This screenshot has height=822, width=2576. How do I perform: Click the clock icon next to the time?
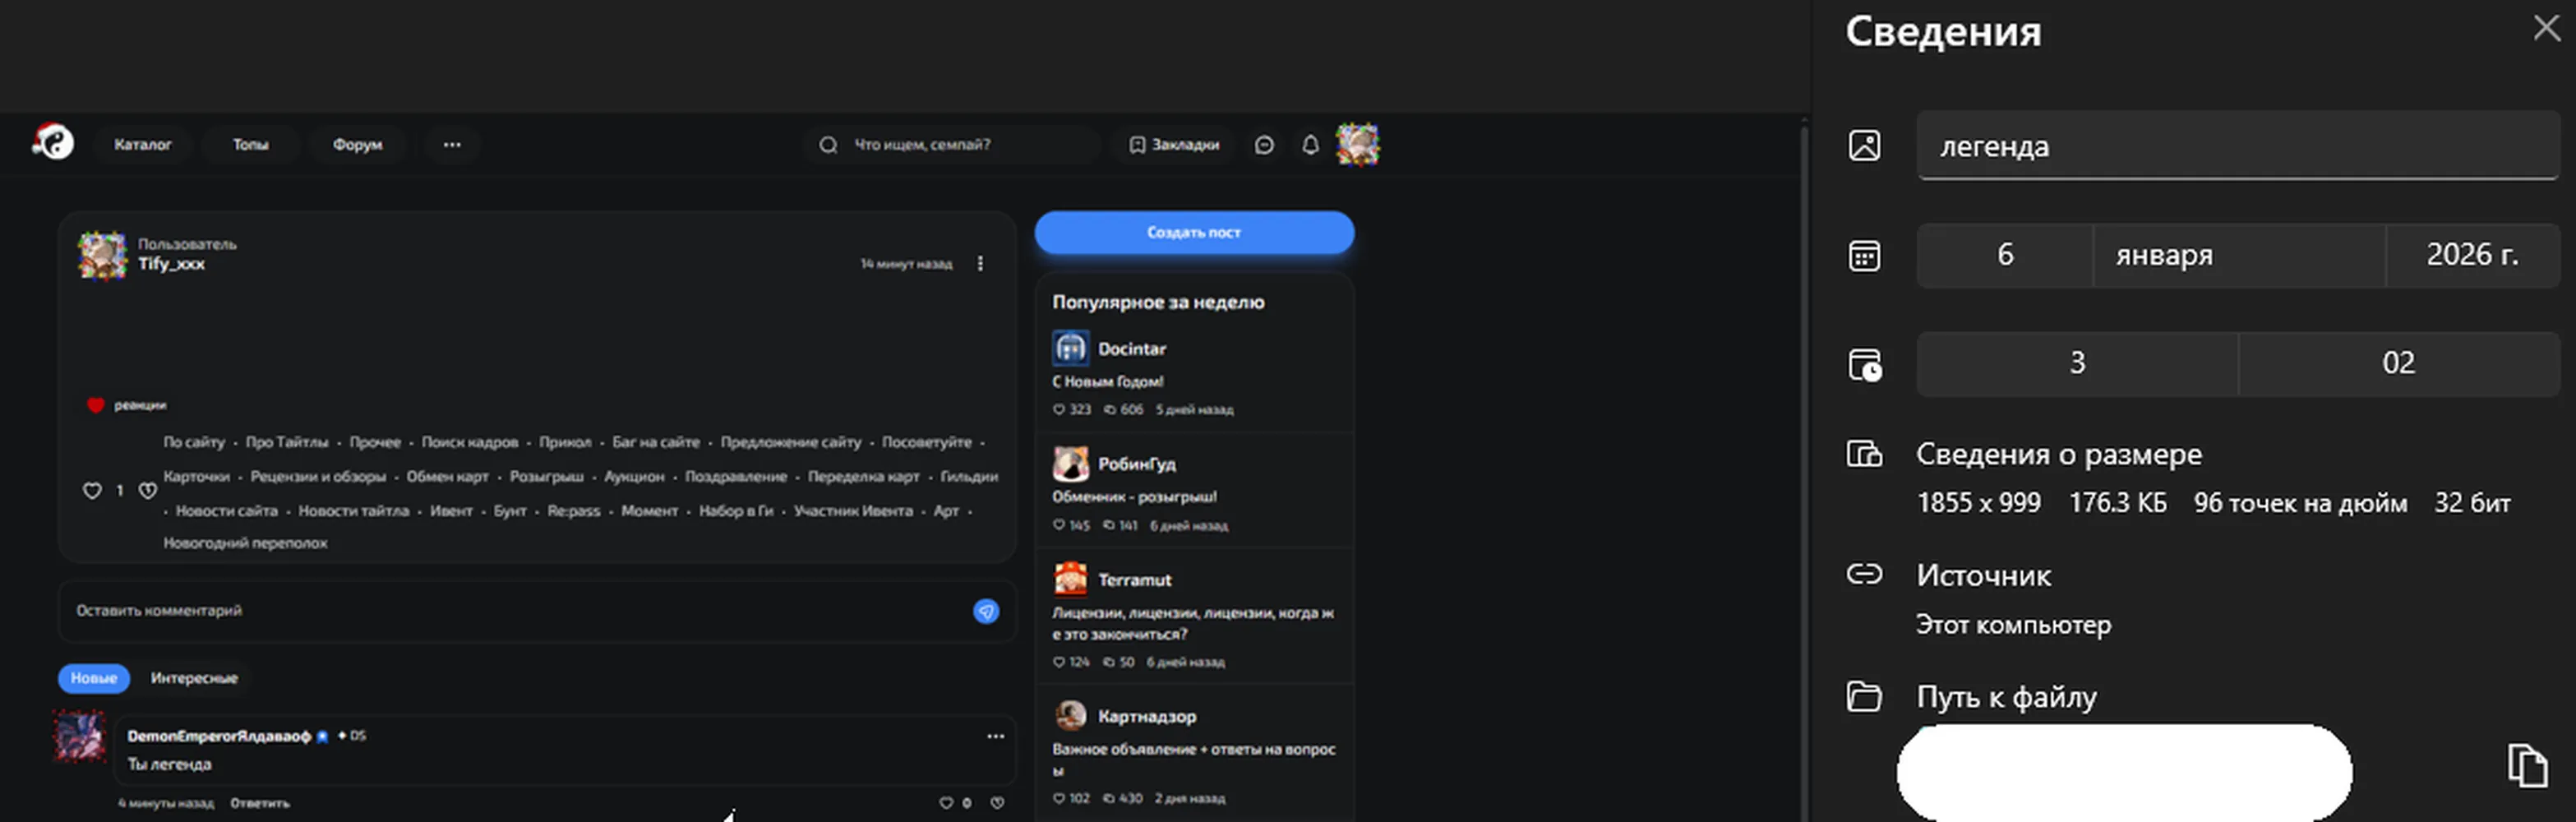[x=1864, y=364]
